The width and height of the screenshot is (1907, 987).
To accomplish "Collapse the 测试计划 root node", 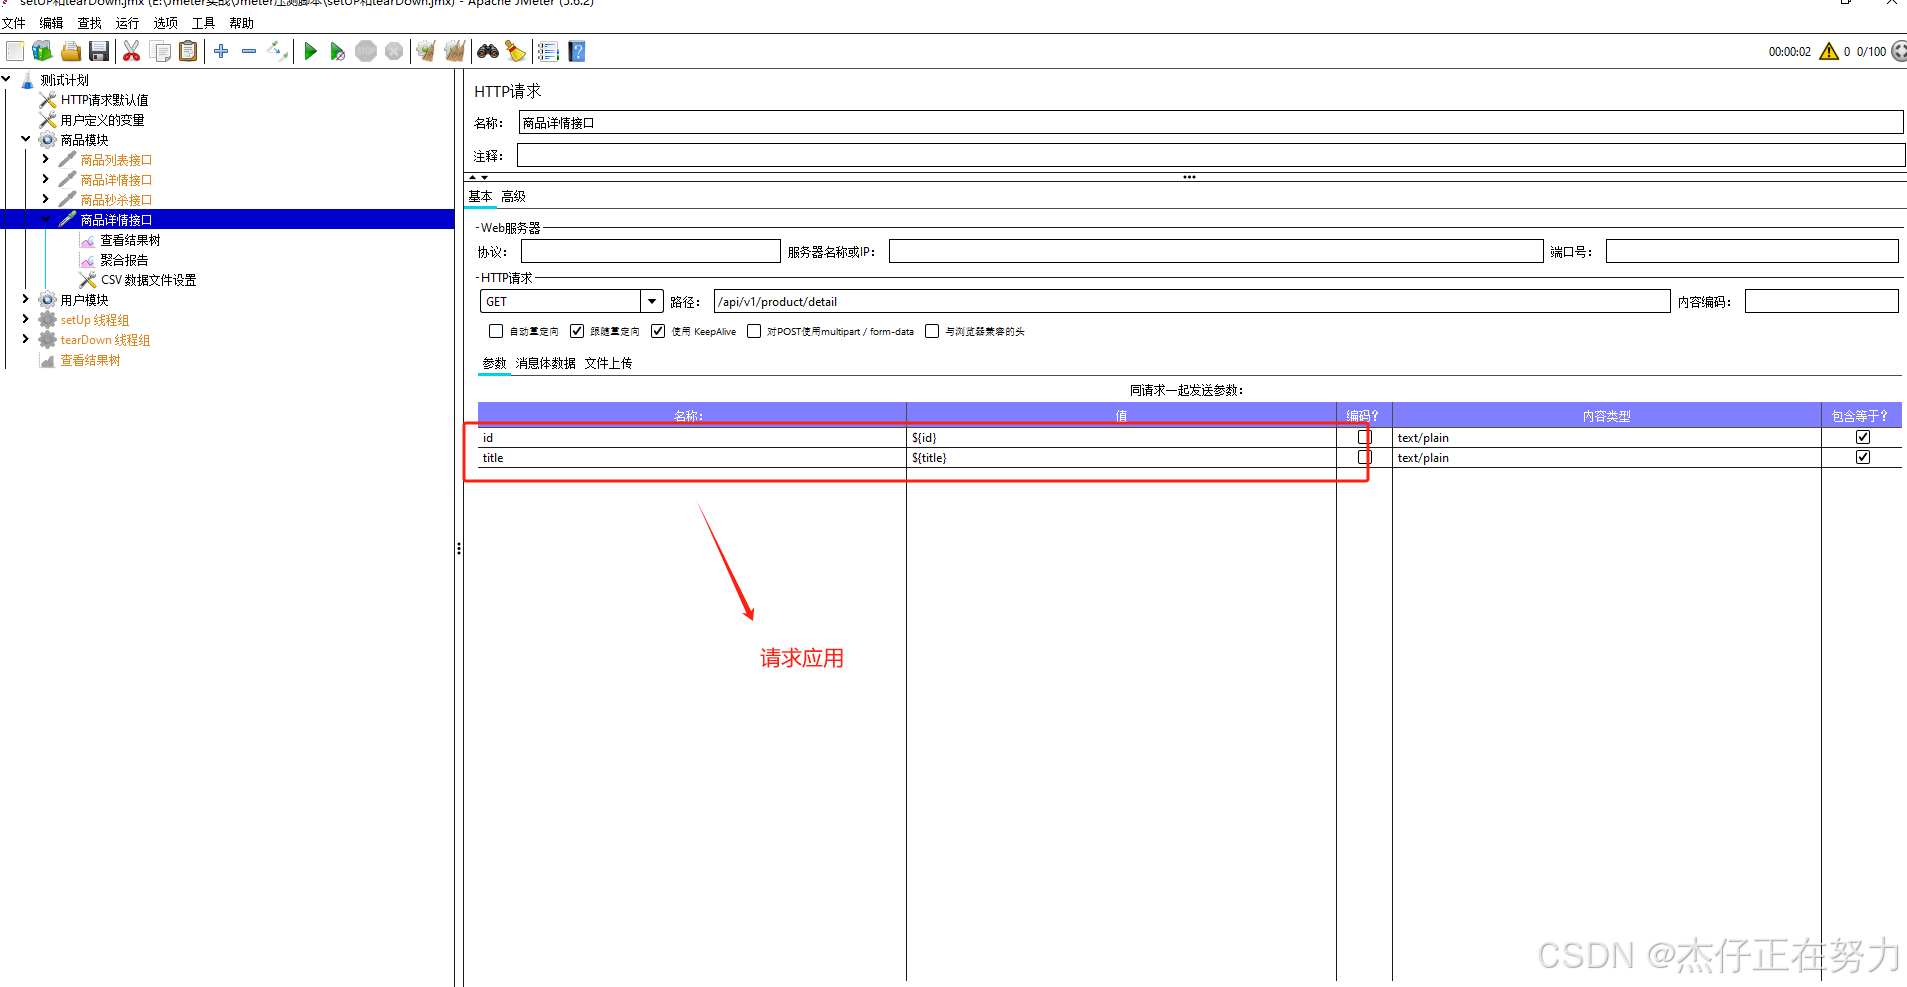I will (x=6, y=79).
